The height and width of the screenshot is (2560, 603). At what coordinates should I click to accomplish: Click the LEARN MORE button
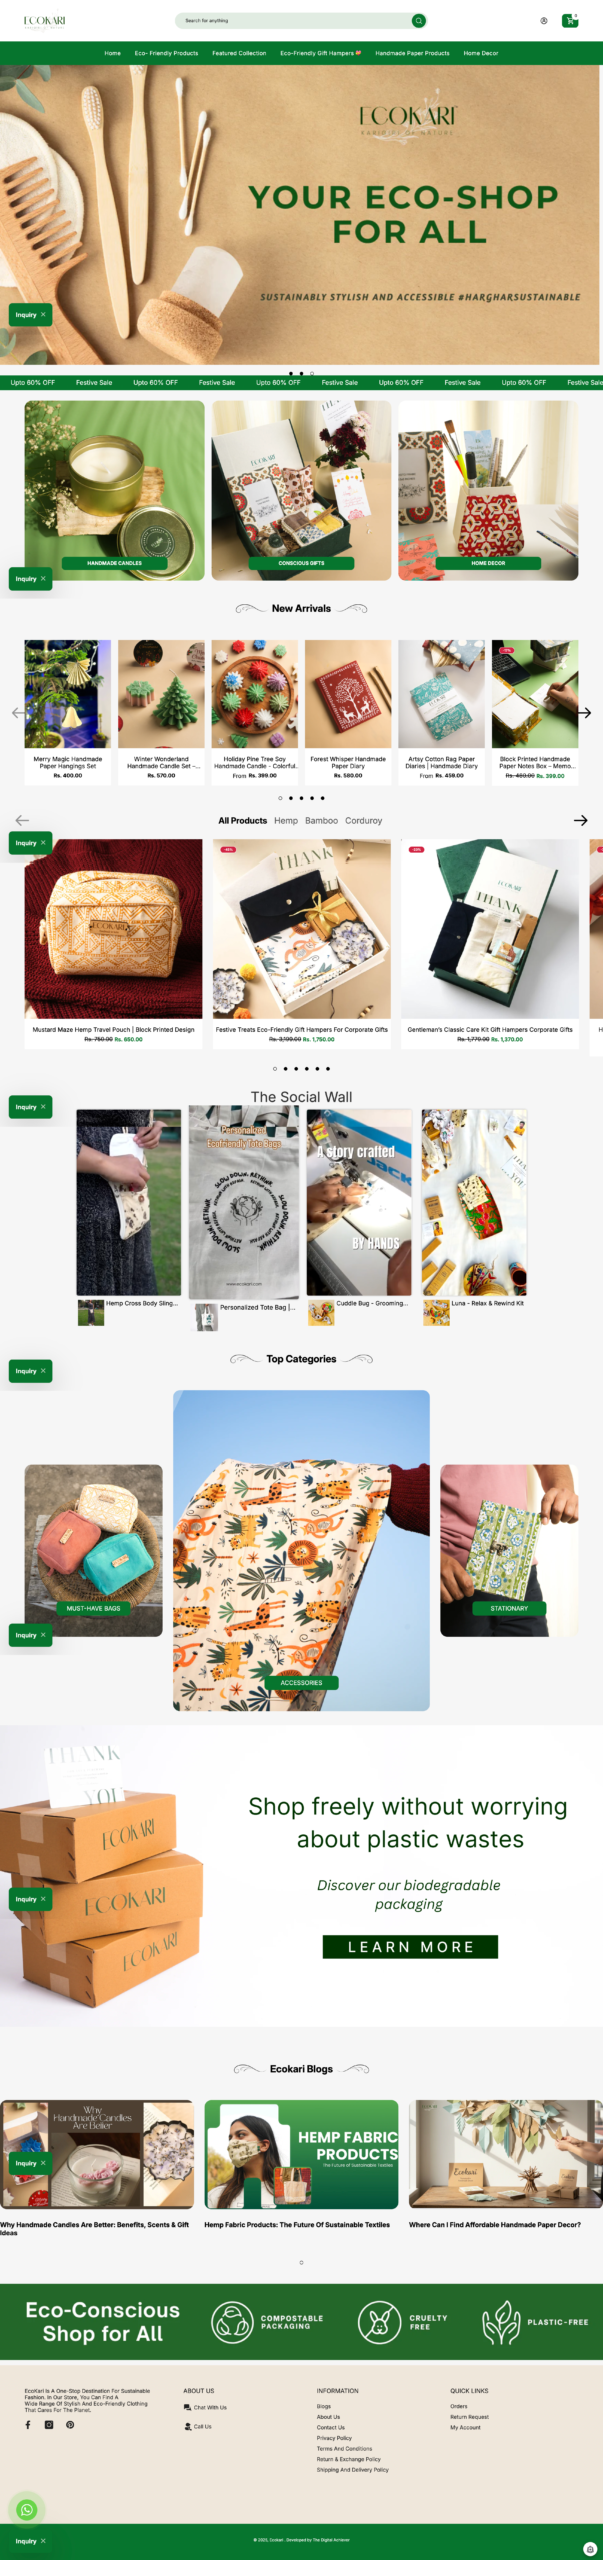(410, 1947)
